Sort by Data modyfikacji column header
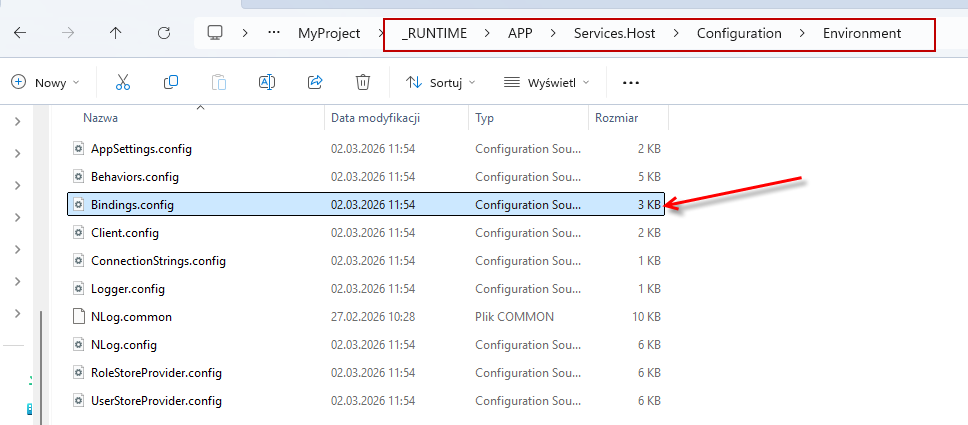This screenshot has height=425, width=968. pyautogui.click(x=375, y=118)
